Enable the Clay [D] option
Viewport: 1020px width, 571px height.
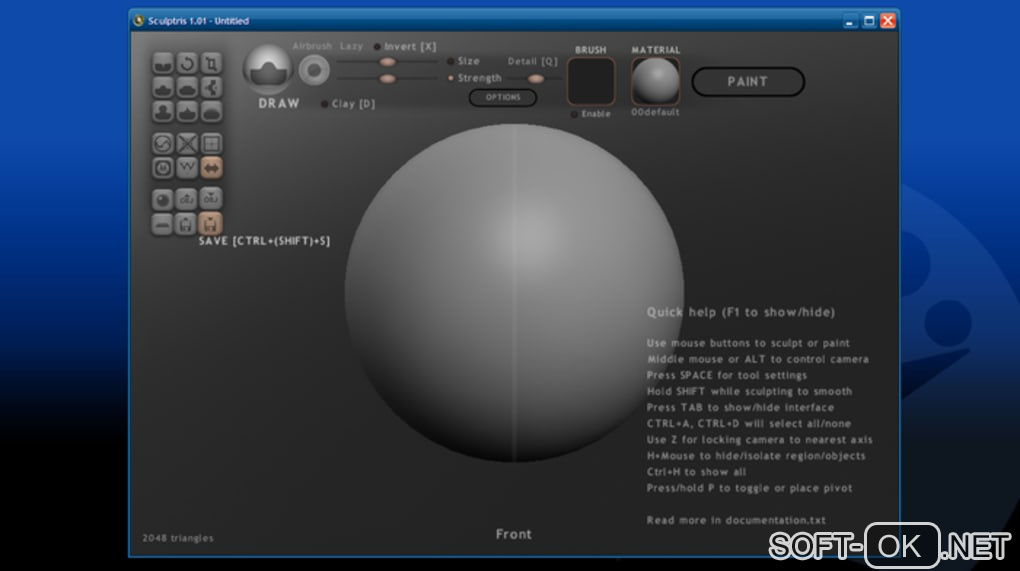coord(324,104)
